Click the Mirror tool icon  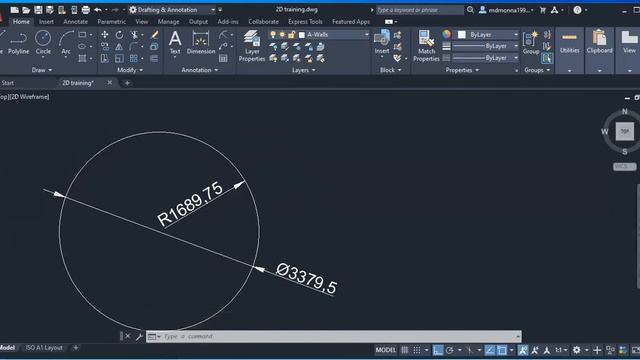pyautogui.click(x=119, y=47)
